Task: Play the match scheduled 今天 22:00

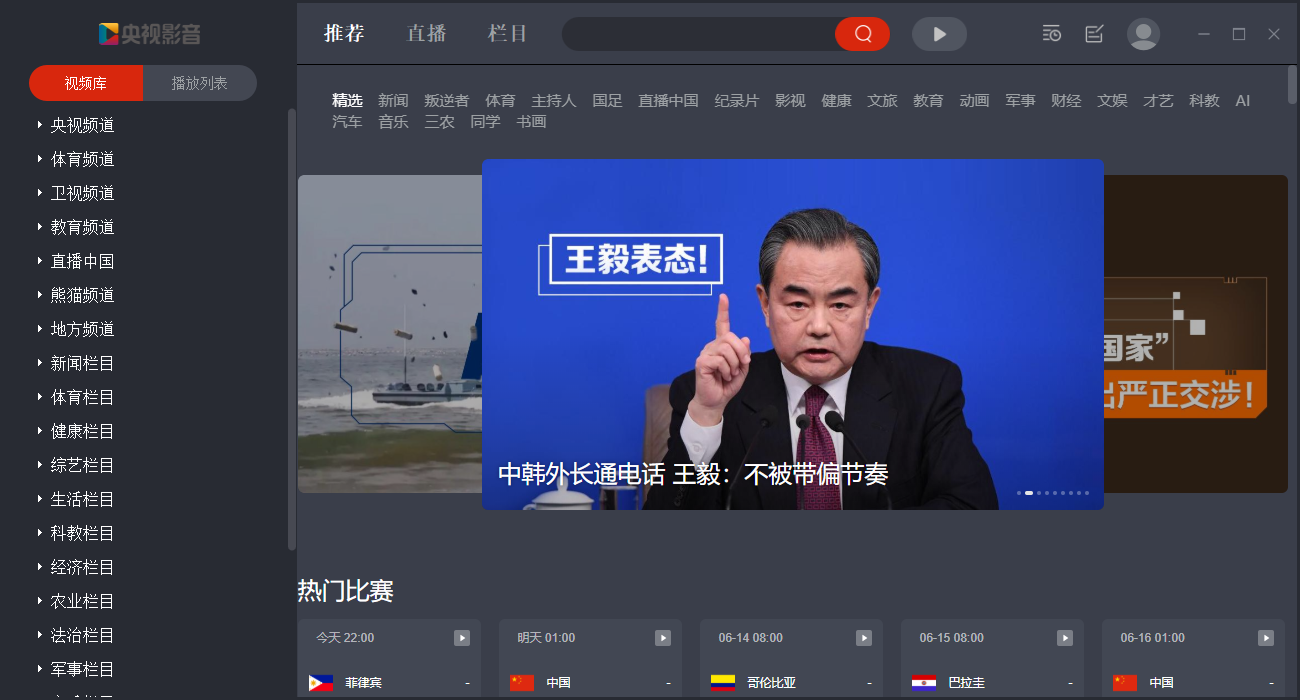Action: (461, 638)
